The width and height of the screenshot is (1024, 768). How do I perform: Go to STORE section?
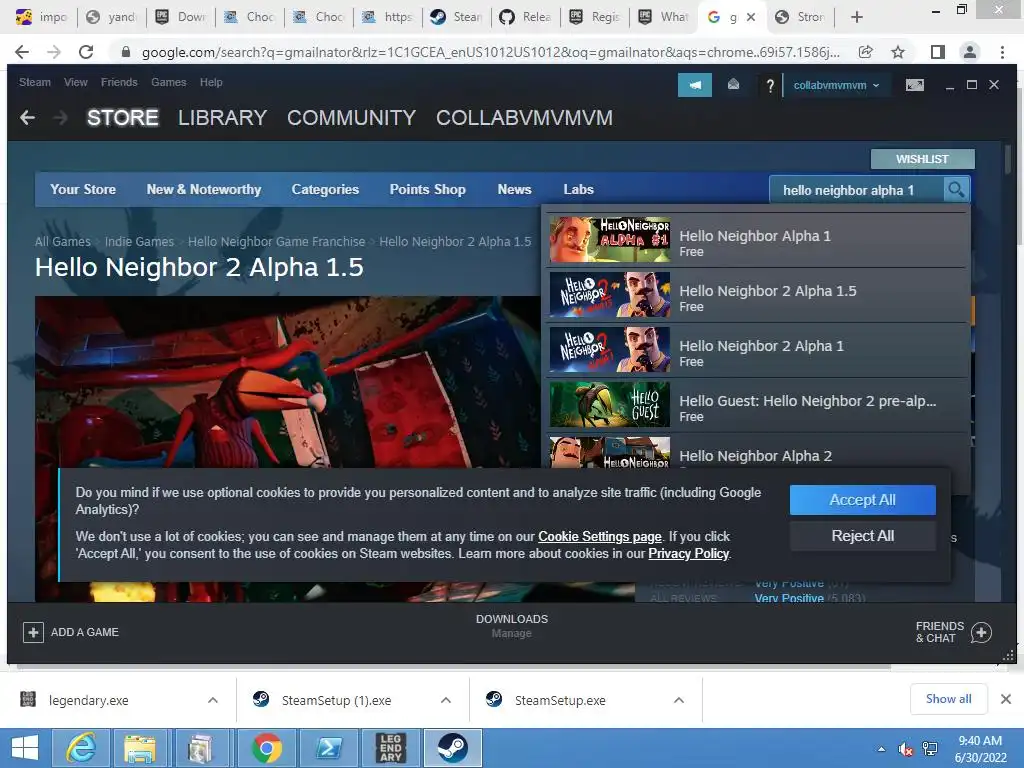tap(123, 118)
